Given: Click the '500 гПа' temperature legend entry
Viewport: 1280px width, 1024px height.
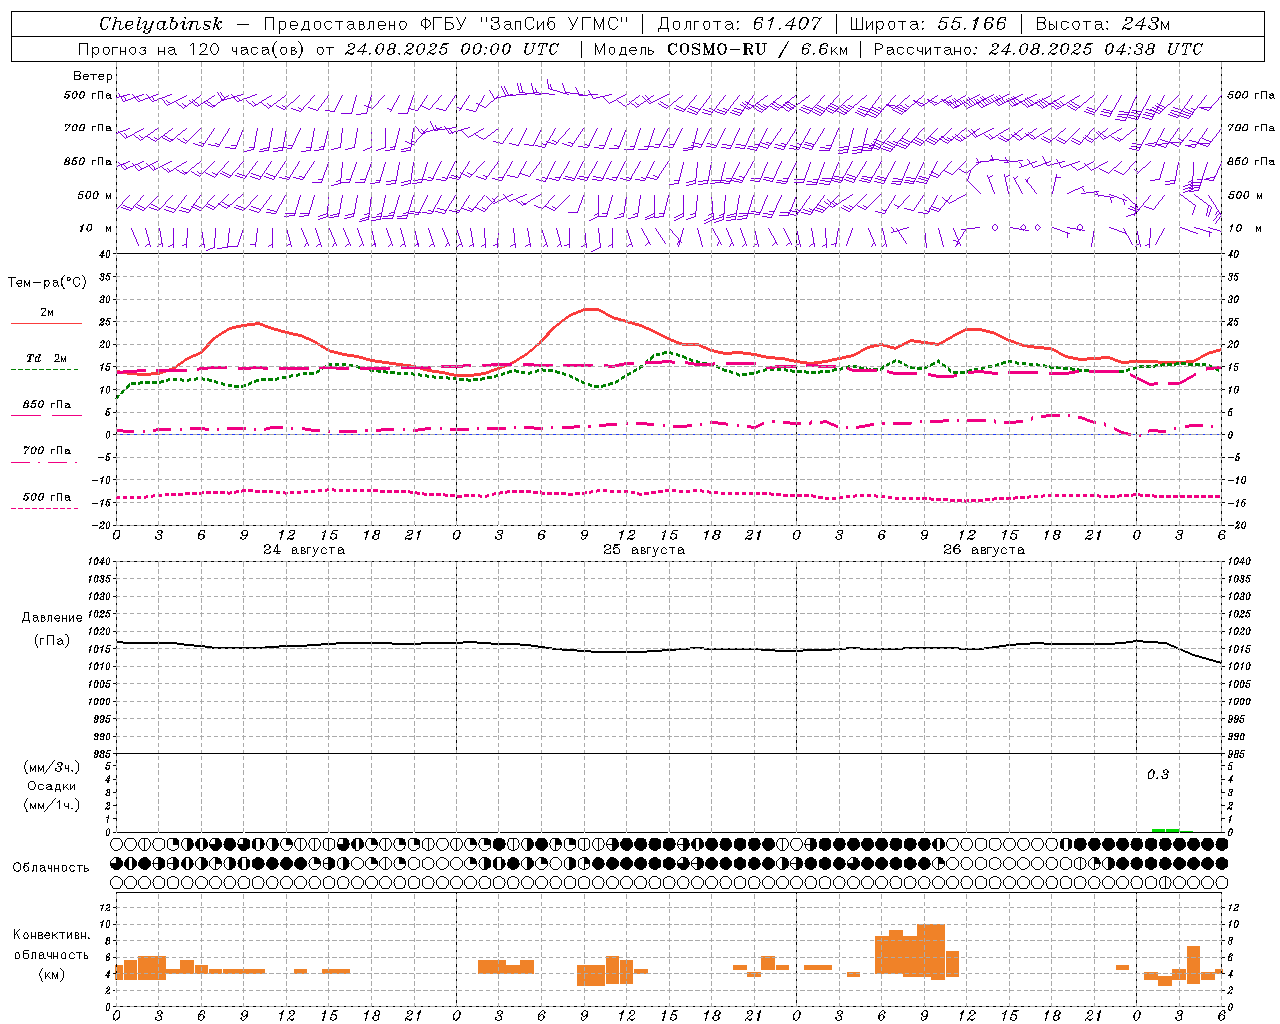Looking at the screenshot, I should [x=46, y=497].
